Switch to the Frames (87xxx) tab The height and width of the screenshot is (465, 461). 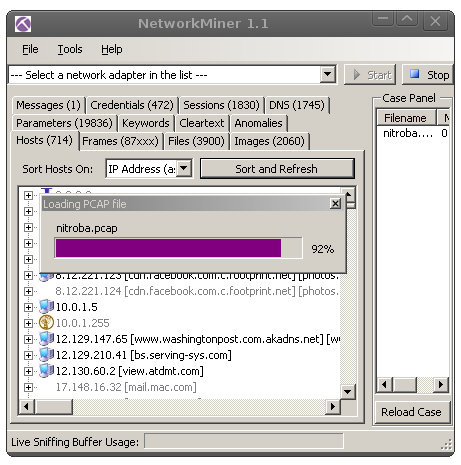[x=120, y=141]
